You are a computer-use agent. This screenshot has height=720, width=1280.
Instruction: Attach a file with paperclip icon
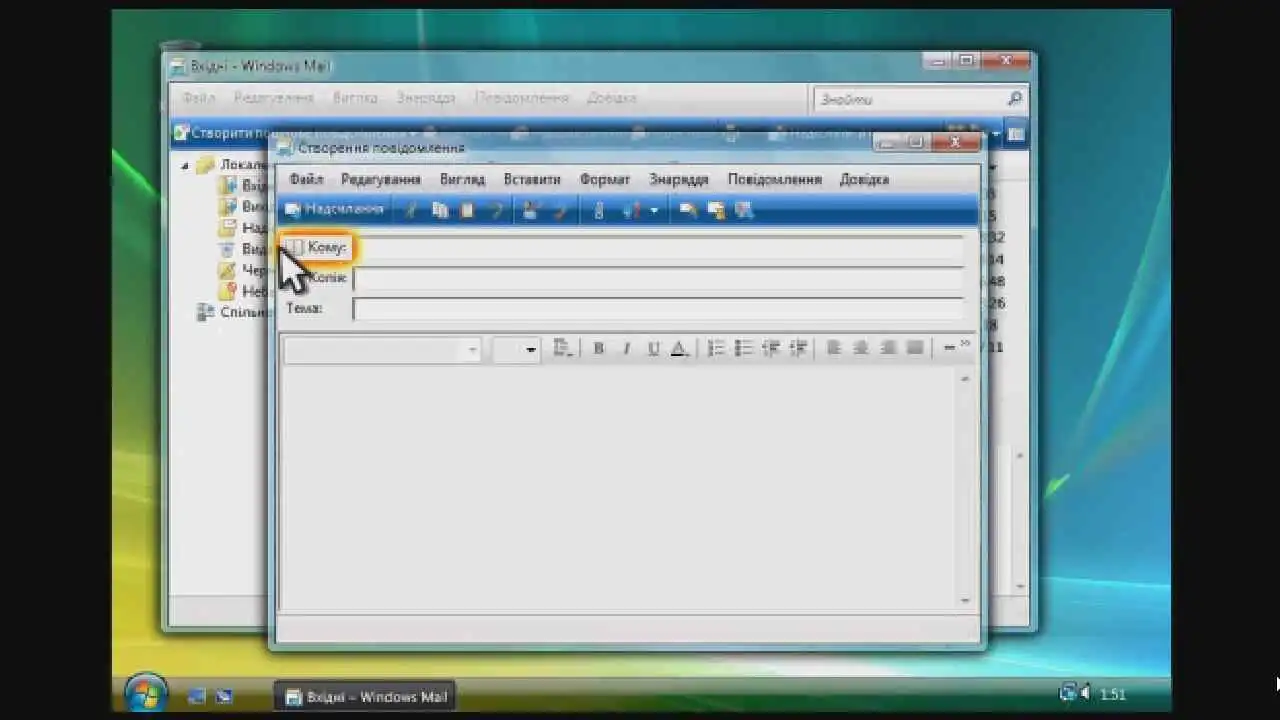coord(600,210)
